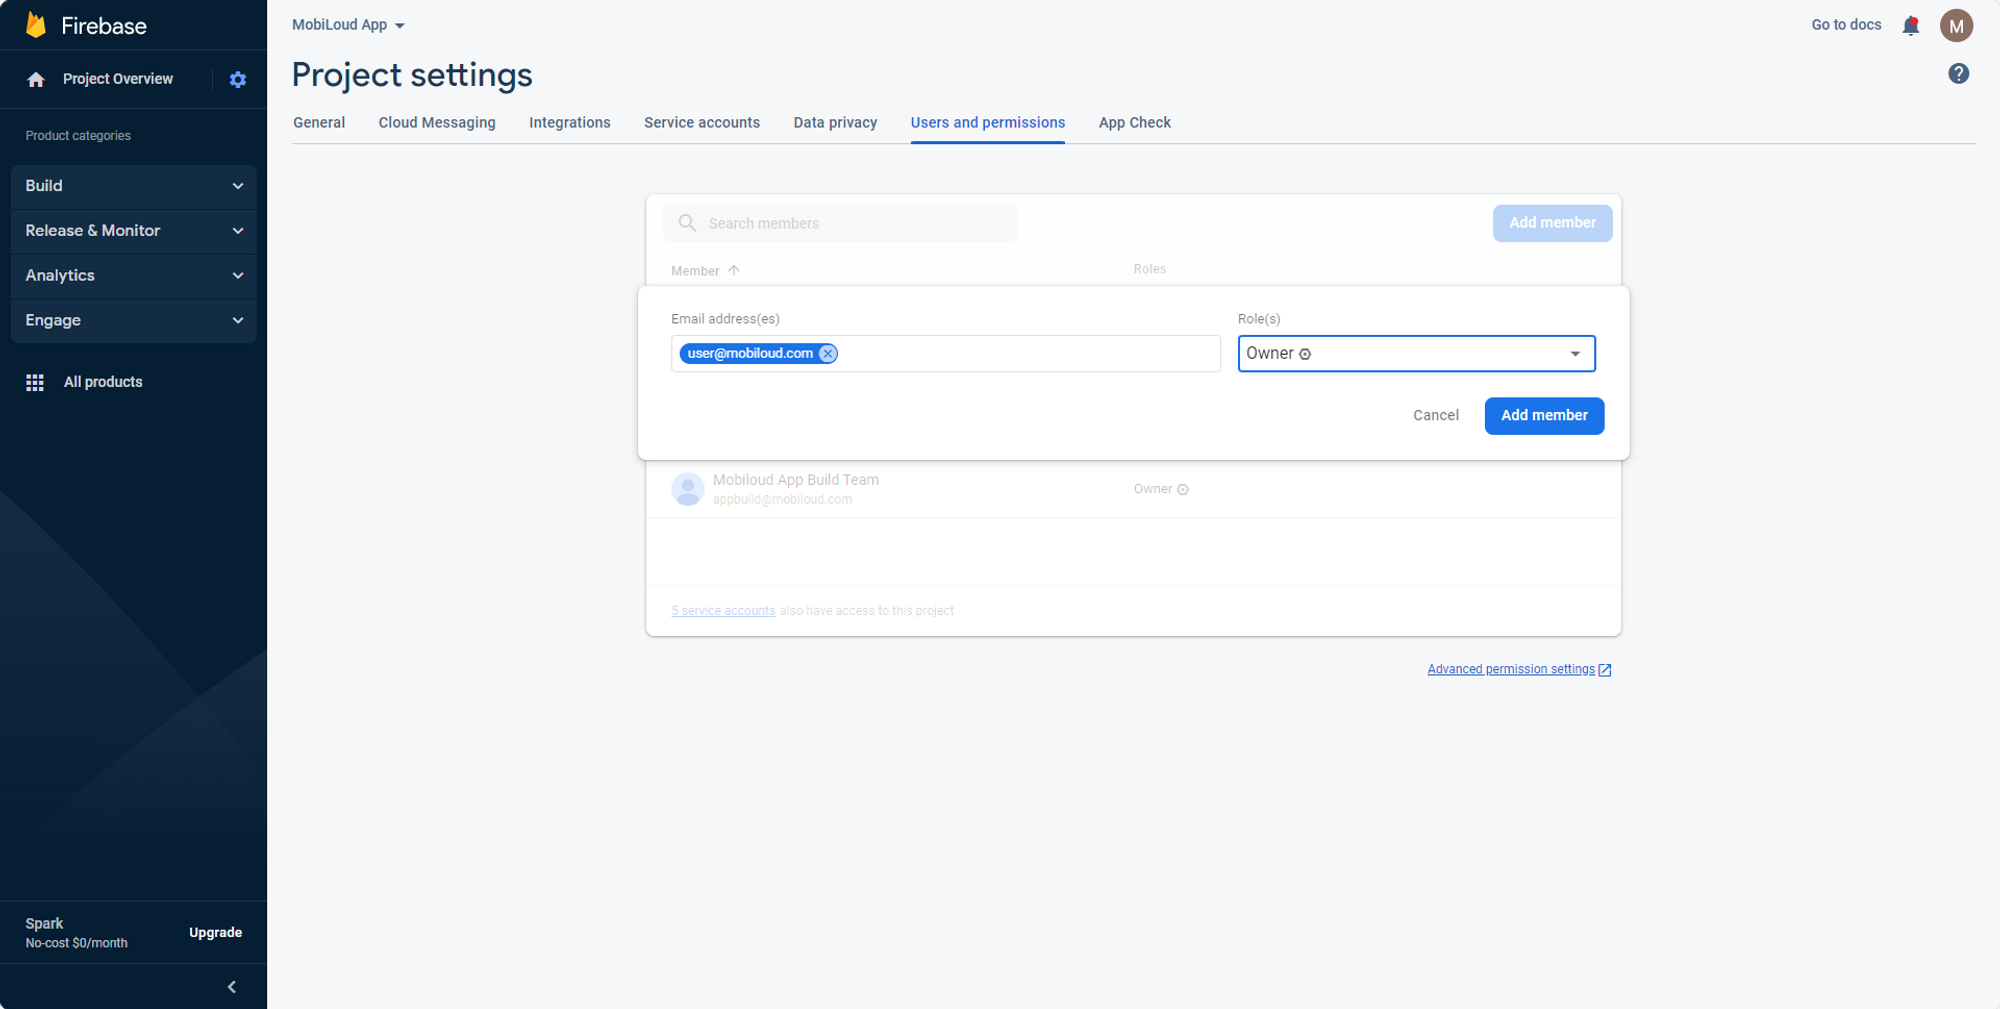
Task: Click the appbuild@mobiloud.com email text
Action: [782, 500]
